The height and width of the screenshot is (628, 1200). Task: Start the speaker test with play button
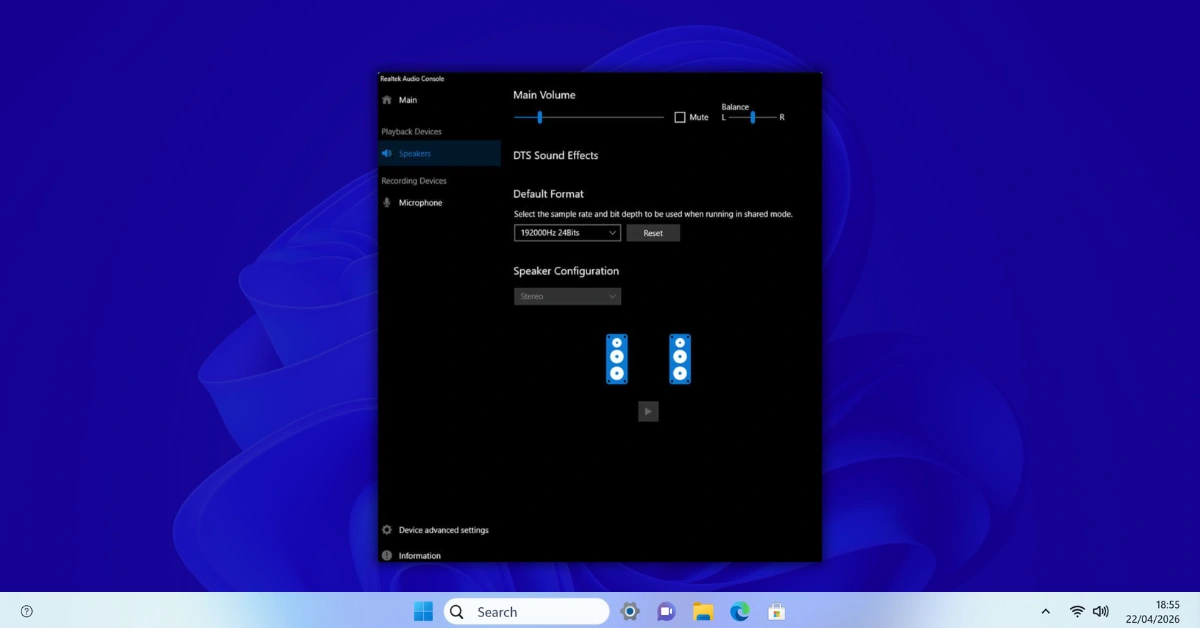coord(648,411)
